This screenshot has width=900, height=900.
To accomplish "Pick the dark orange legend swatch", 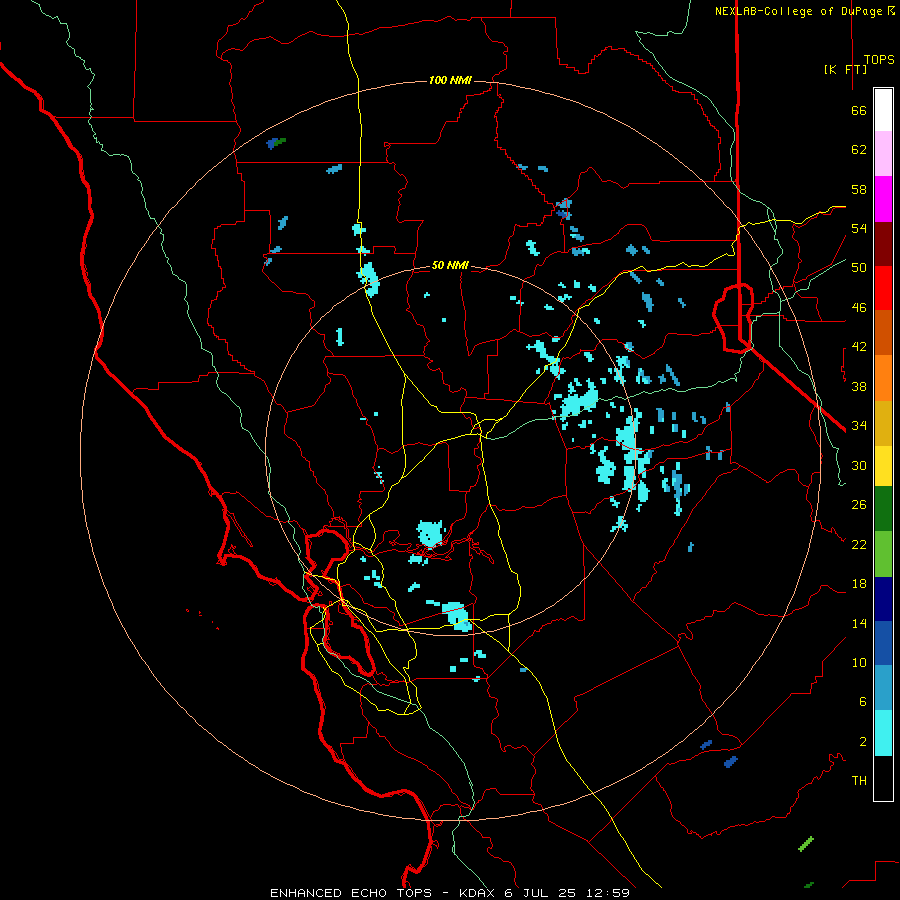I will [883, 333].
